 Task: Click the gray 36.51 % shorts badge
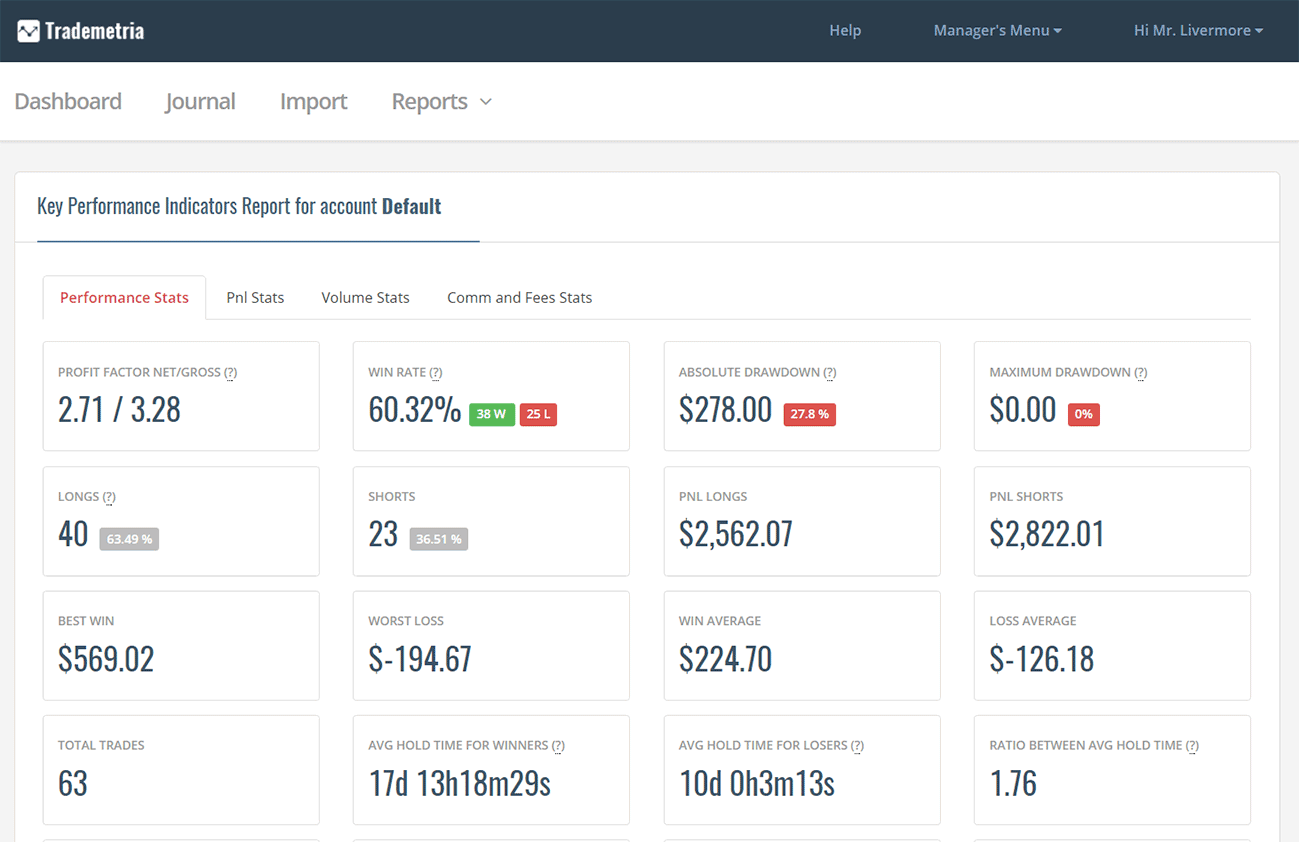point(439,539)
